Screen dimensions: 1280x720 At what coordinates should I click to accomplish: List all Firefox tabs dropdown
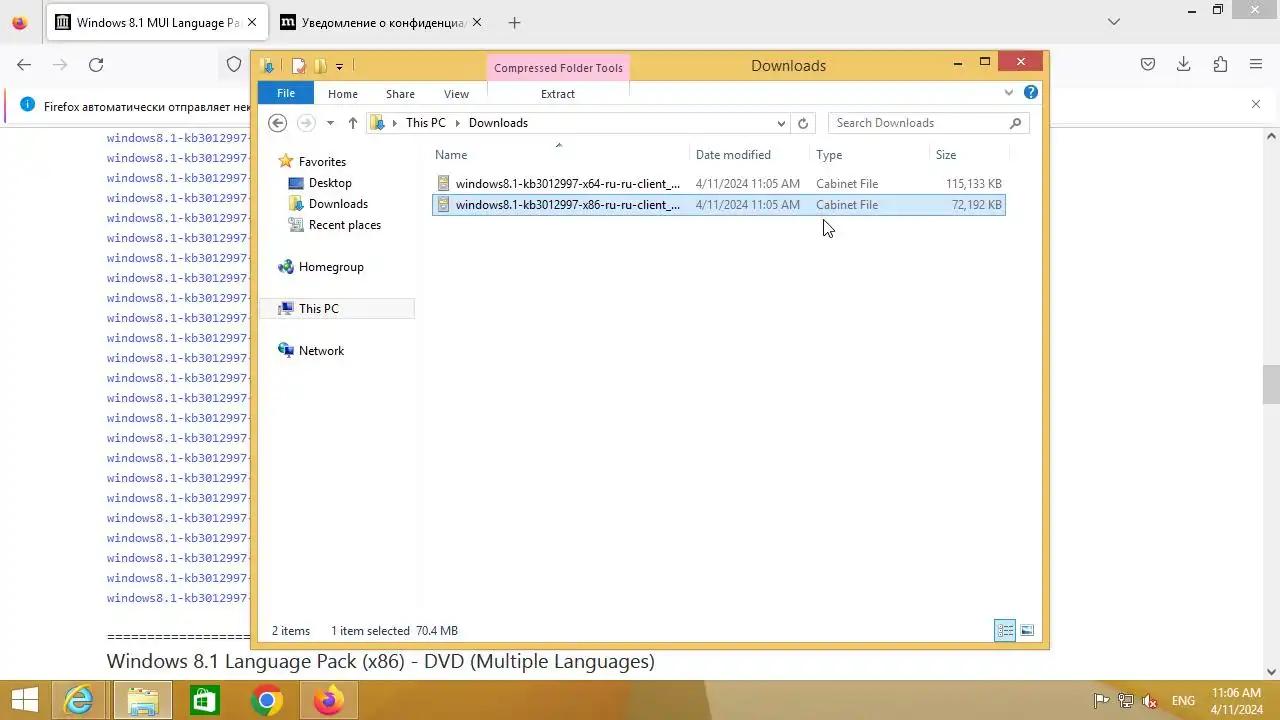[x=1114, y=22]
